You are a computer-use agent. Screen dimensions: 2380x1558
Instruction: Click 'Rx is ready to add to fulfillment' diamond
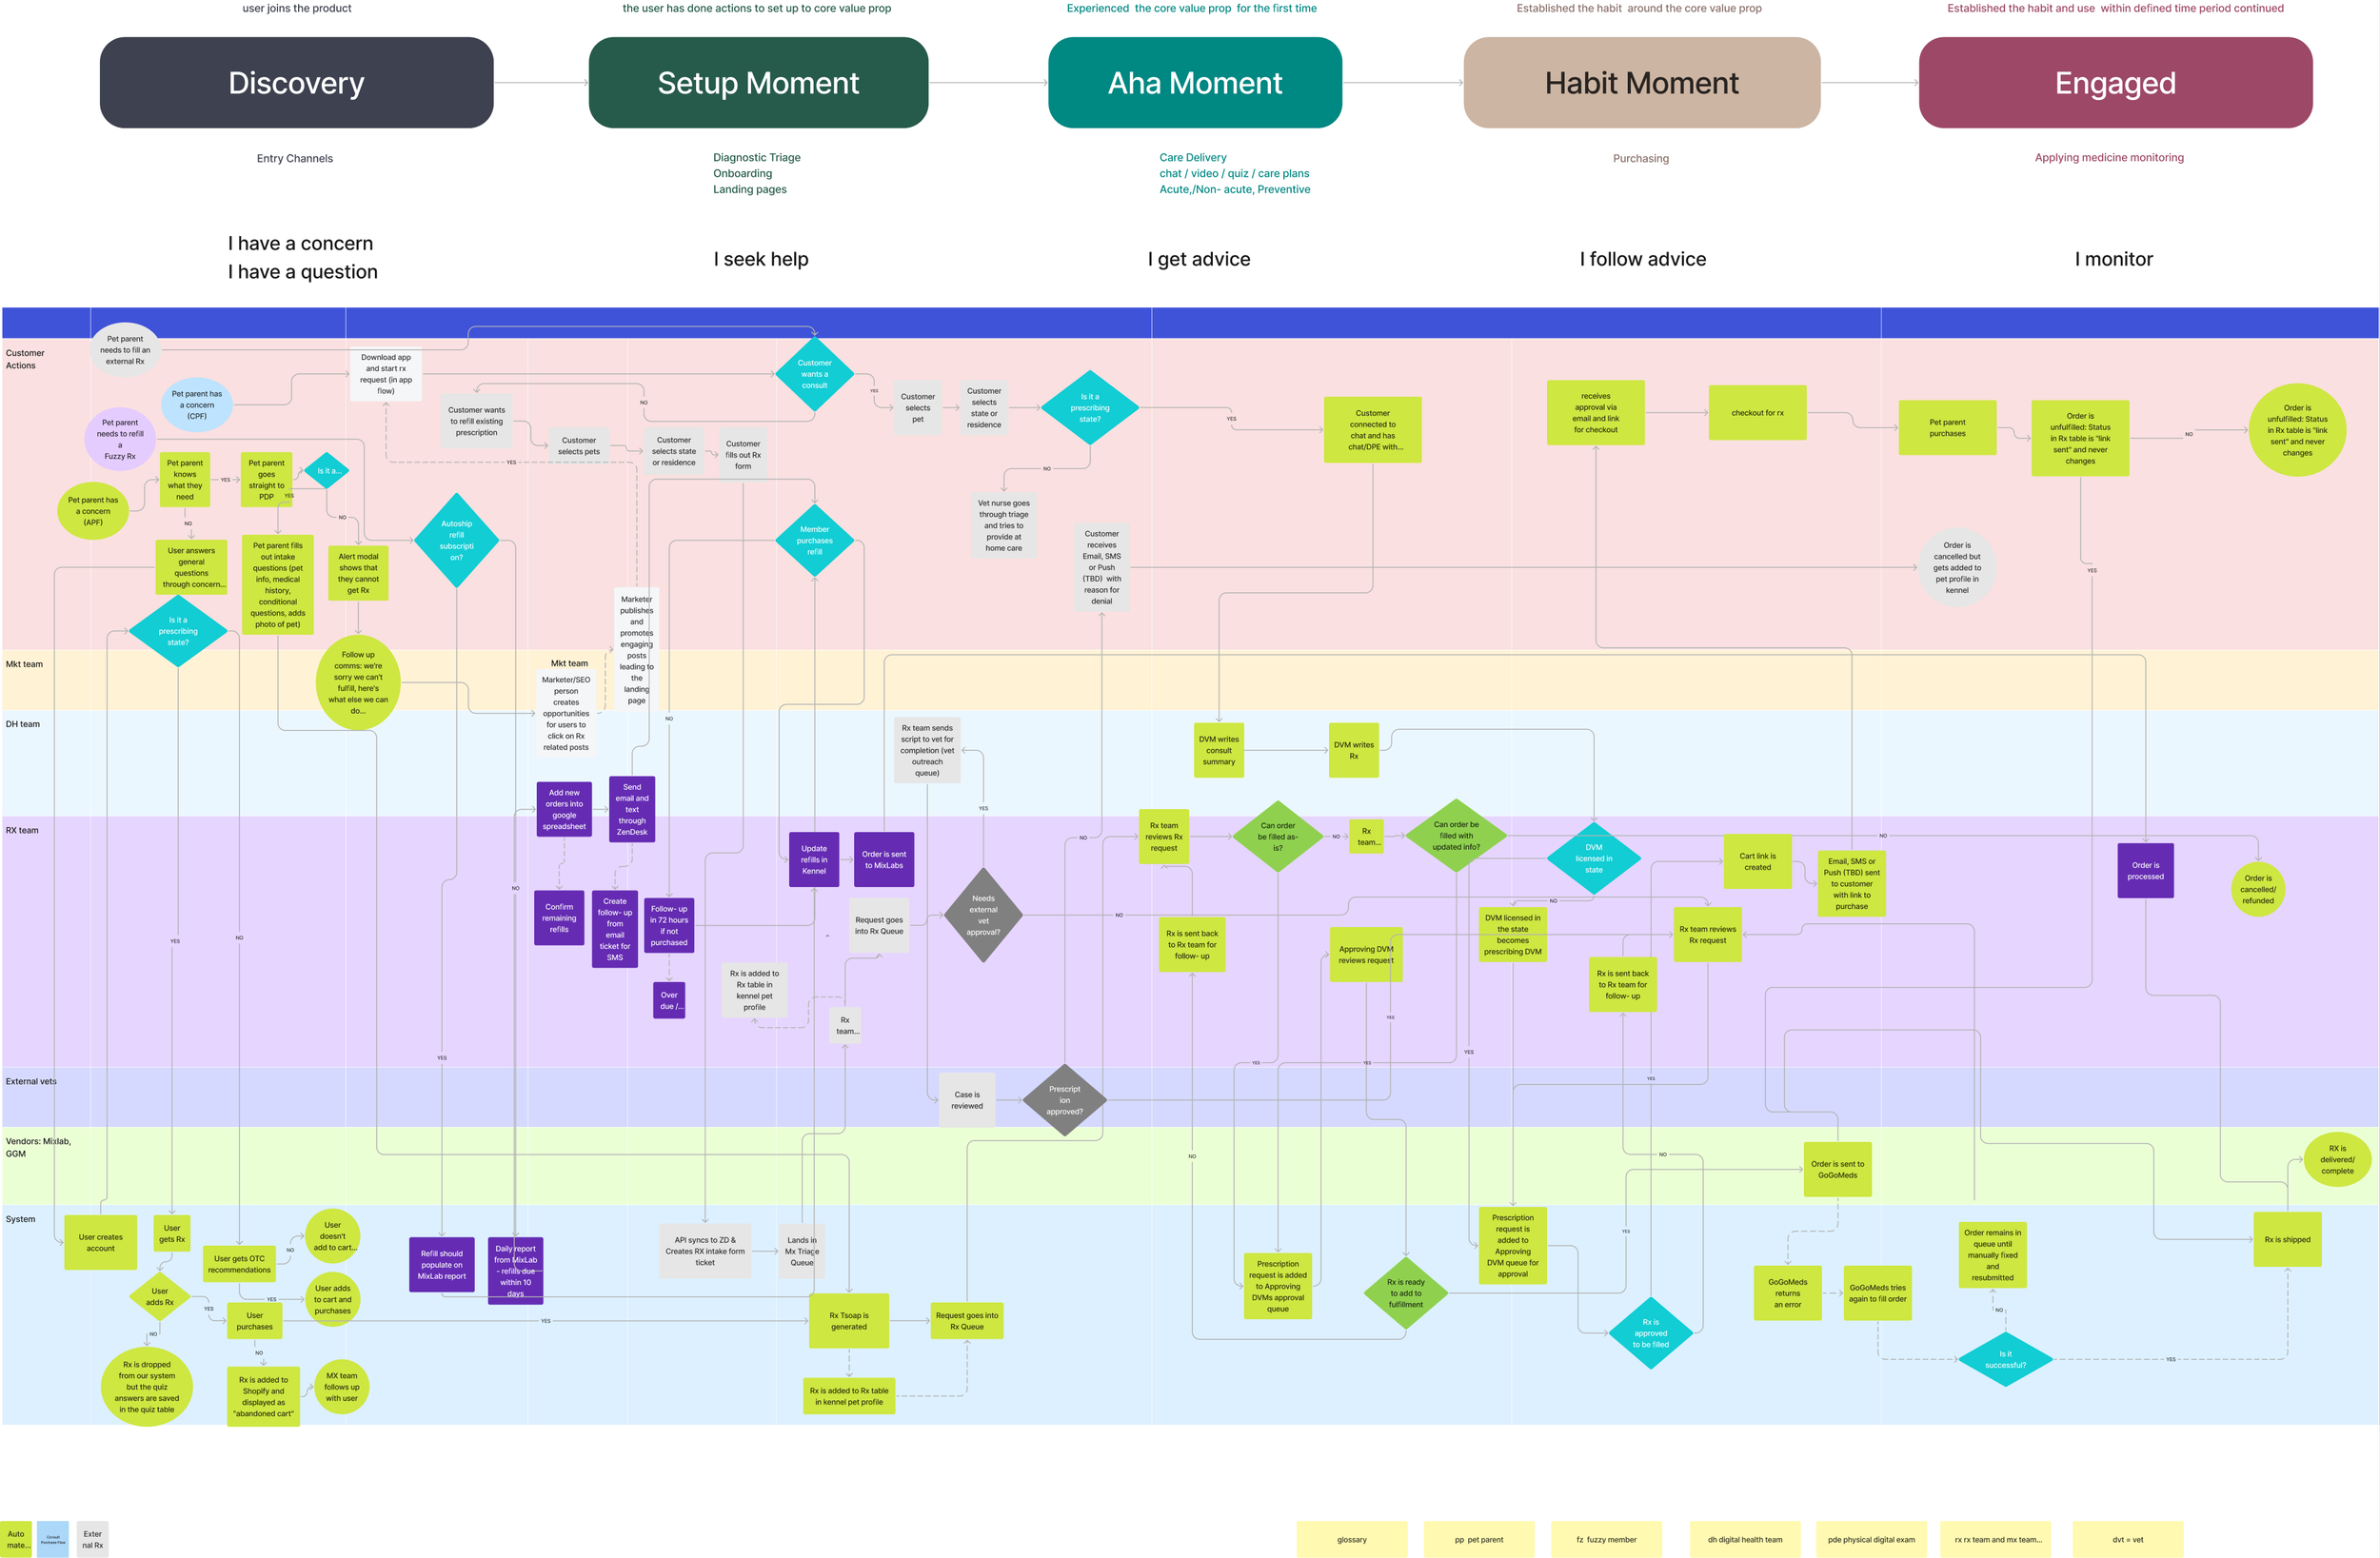(x=1405, y=1293)
